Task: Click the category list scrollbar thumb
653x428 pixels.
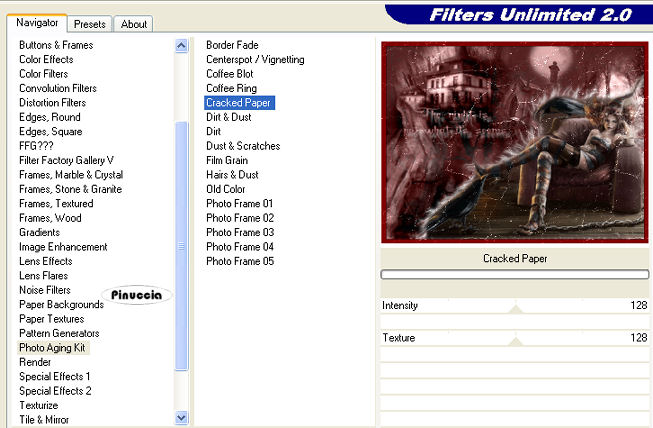Action: [181, 246]
